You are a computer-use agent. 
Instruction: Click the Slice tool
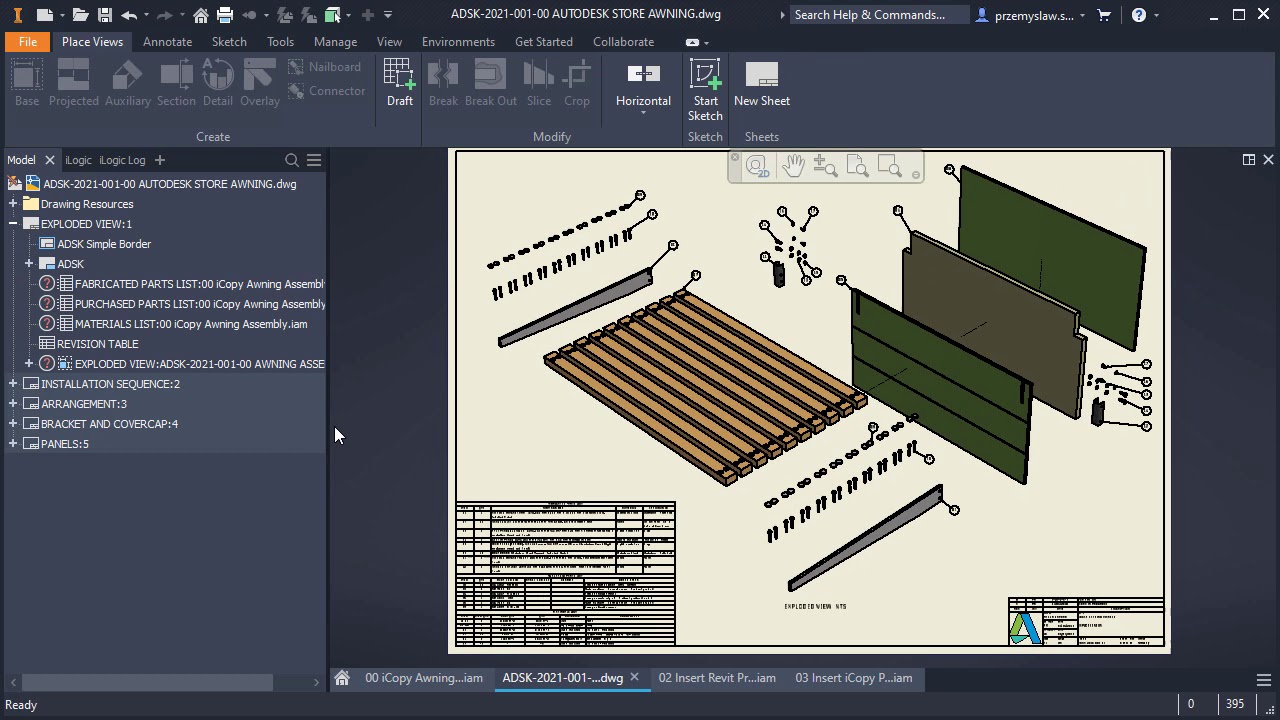(539, 82)
